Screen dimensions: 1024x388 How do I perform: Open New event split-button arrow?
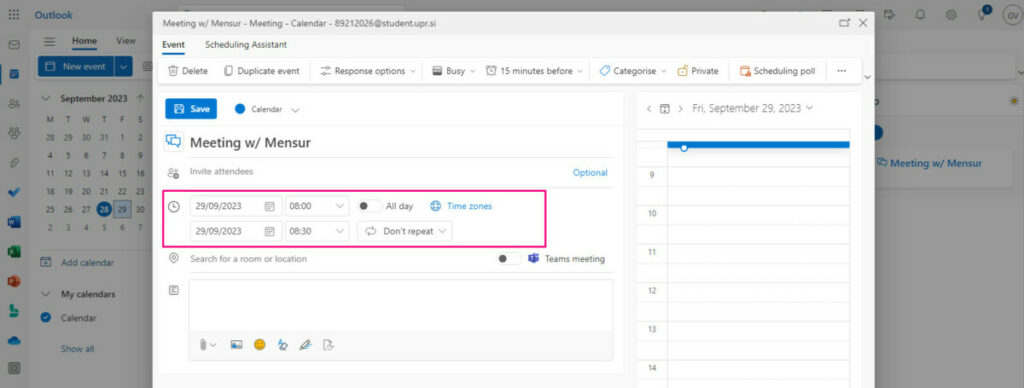pyautogui.click(x=124, y=67)
